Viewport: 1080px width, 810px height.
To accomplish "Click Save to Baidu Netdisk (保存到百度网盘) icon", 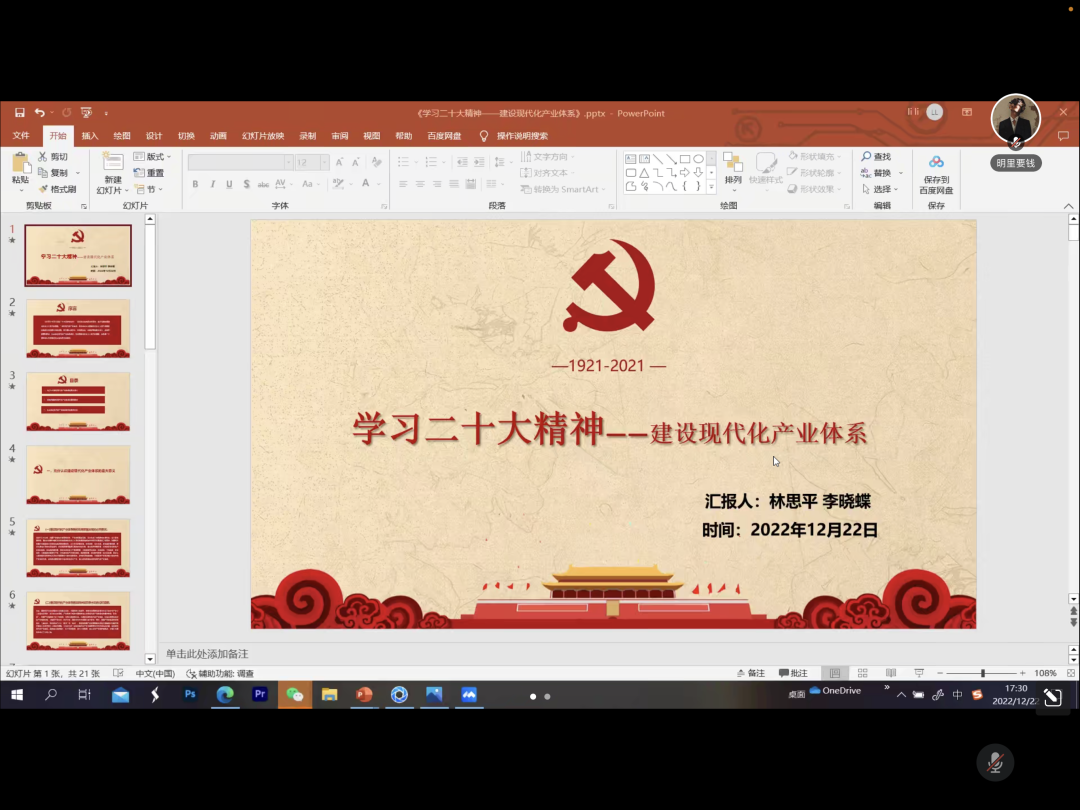I will pyautogui.click(x=936, y=162).
